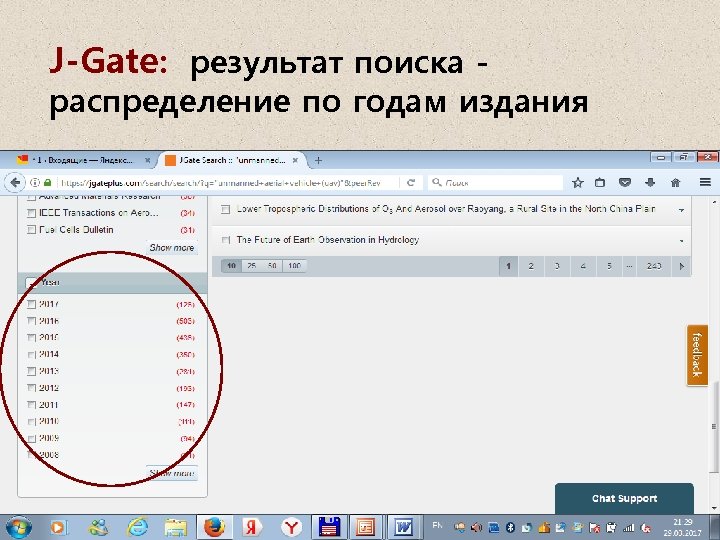720x540 pixels.
Task: Close the JGate Search tab
Action: click(x=296, y=160)
